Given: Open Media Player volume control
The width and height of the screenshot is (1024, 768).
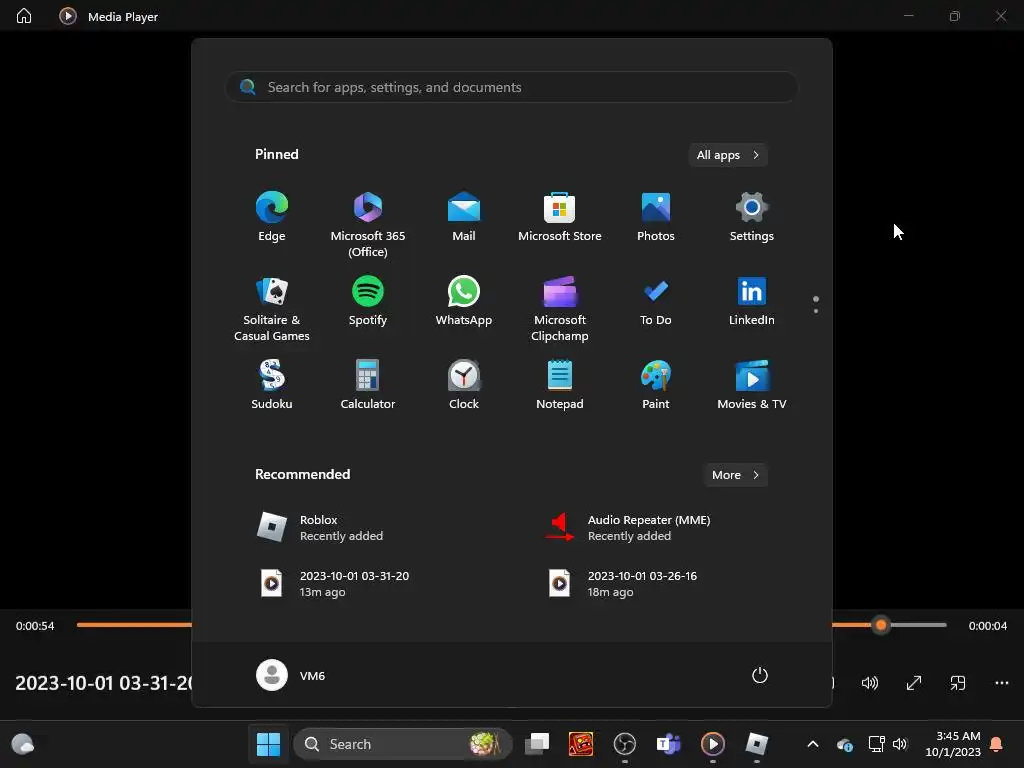Looking at the screenshot, I should 870,683.
